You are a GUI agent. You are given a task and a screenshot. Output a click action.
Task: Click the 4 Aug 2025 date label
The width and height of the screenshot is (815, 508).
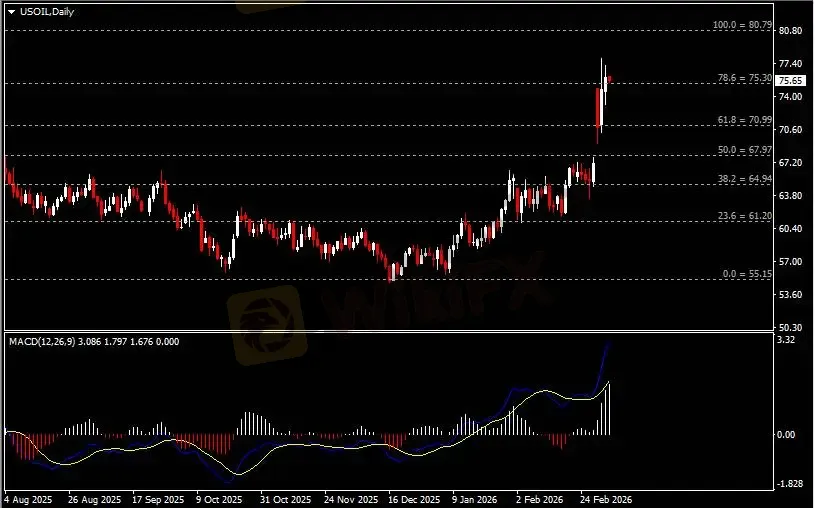click(28, 500)
